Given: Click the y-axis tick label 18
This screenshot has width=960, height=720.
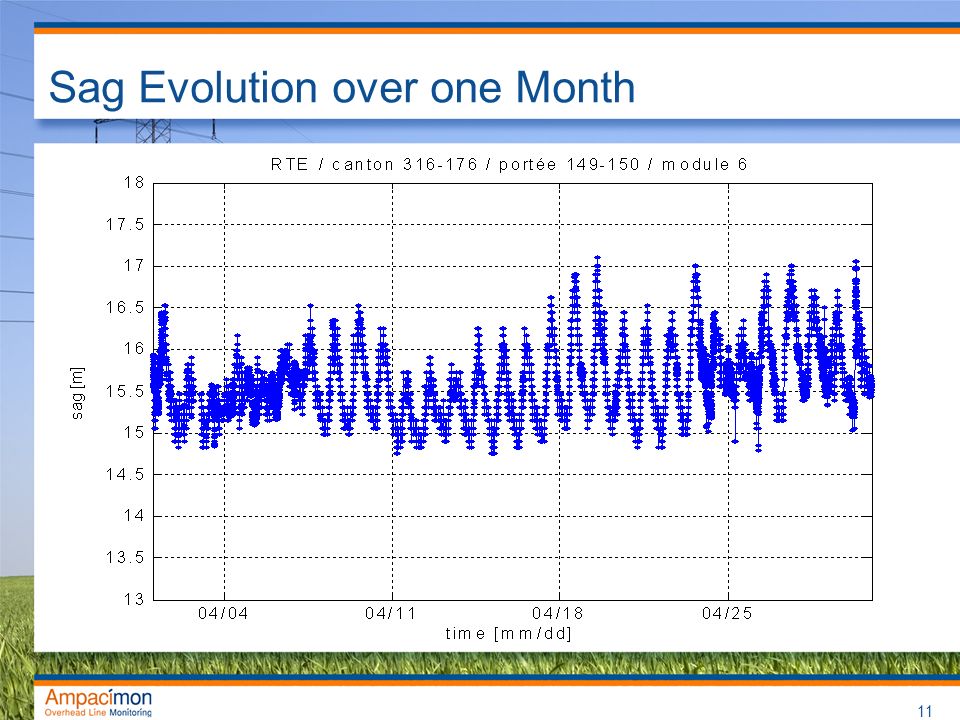Looking at the screenshot, I should pyautogui.click(x=134, y=182).
